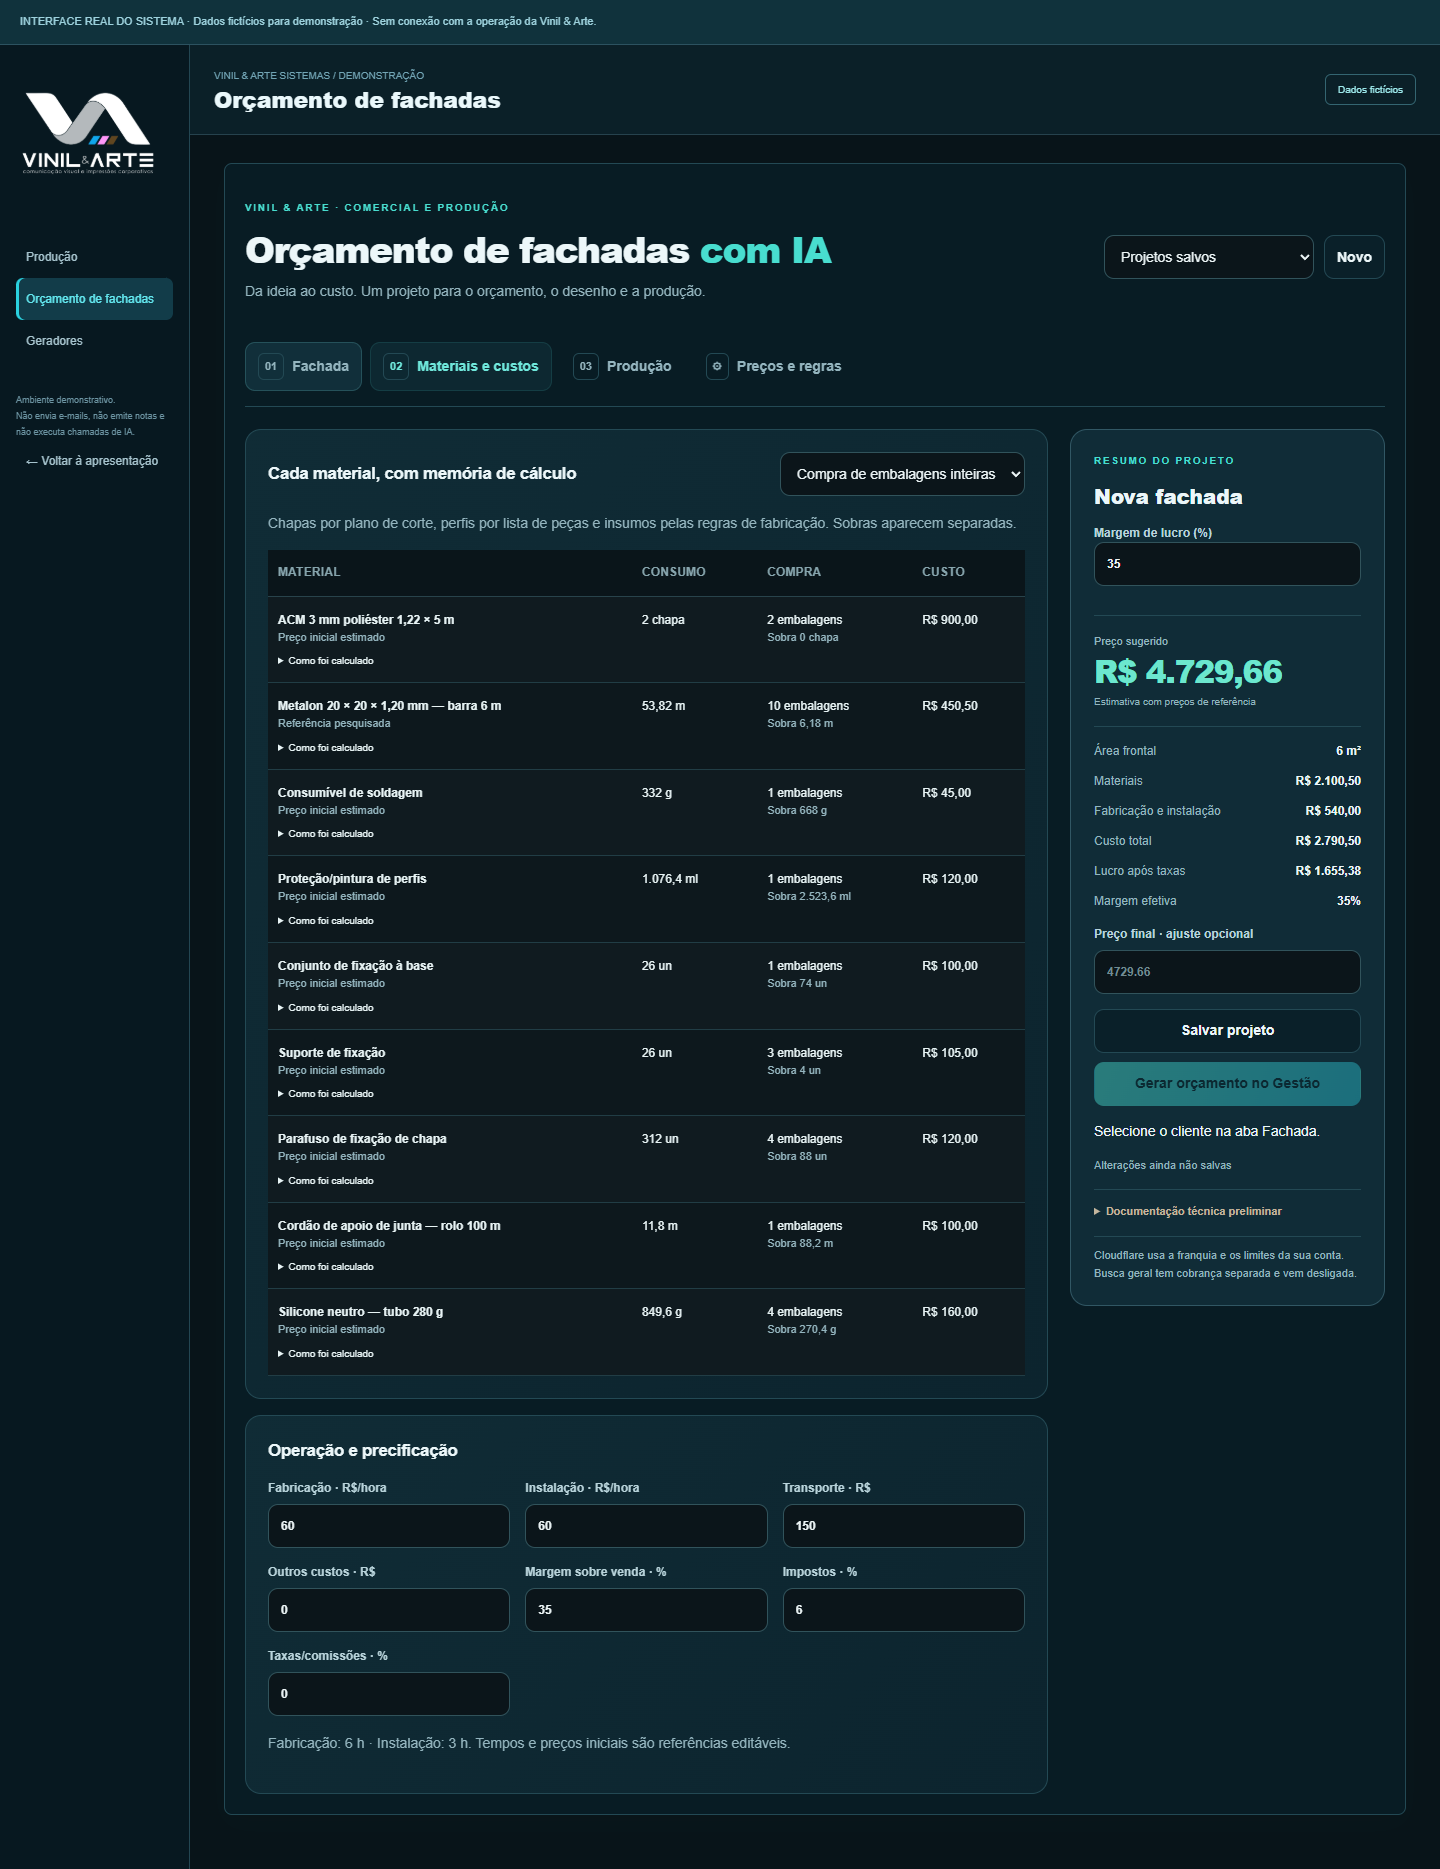Click the R$ 160,00 cost cell
Viewport: 1440px width, 1869px height.
tap(950, 1312)
